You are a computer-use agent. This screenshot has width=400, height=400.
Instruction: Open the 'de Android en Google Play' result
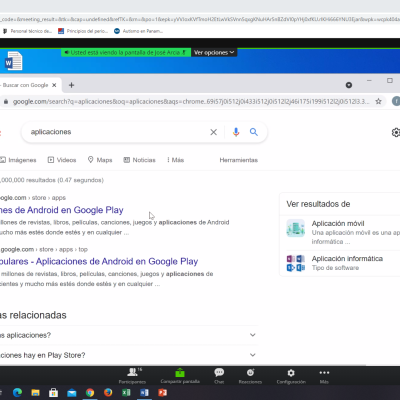tap(62, 210)
